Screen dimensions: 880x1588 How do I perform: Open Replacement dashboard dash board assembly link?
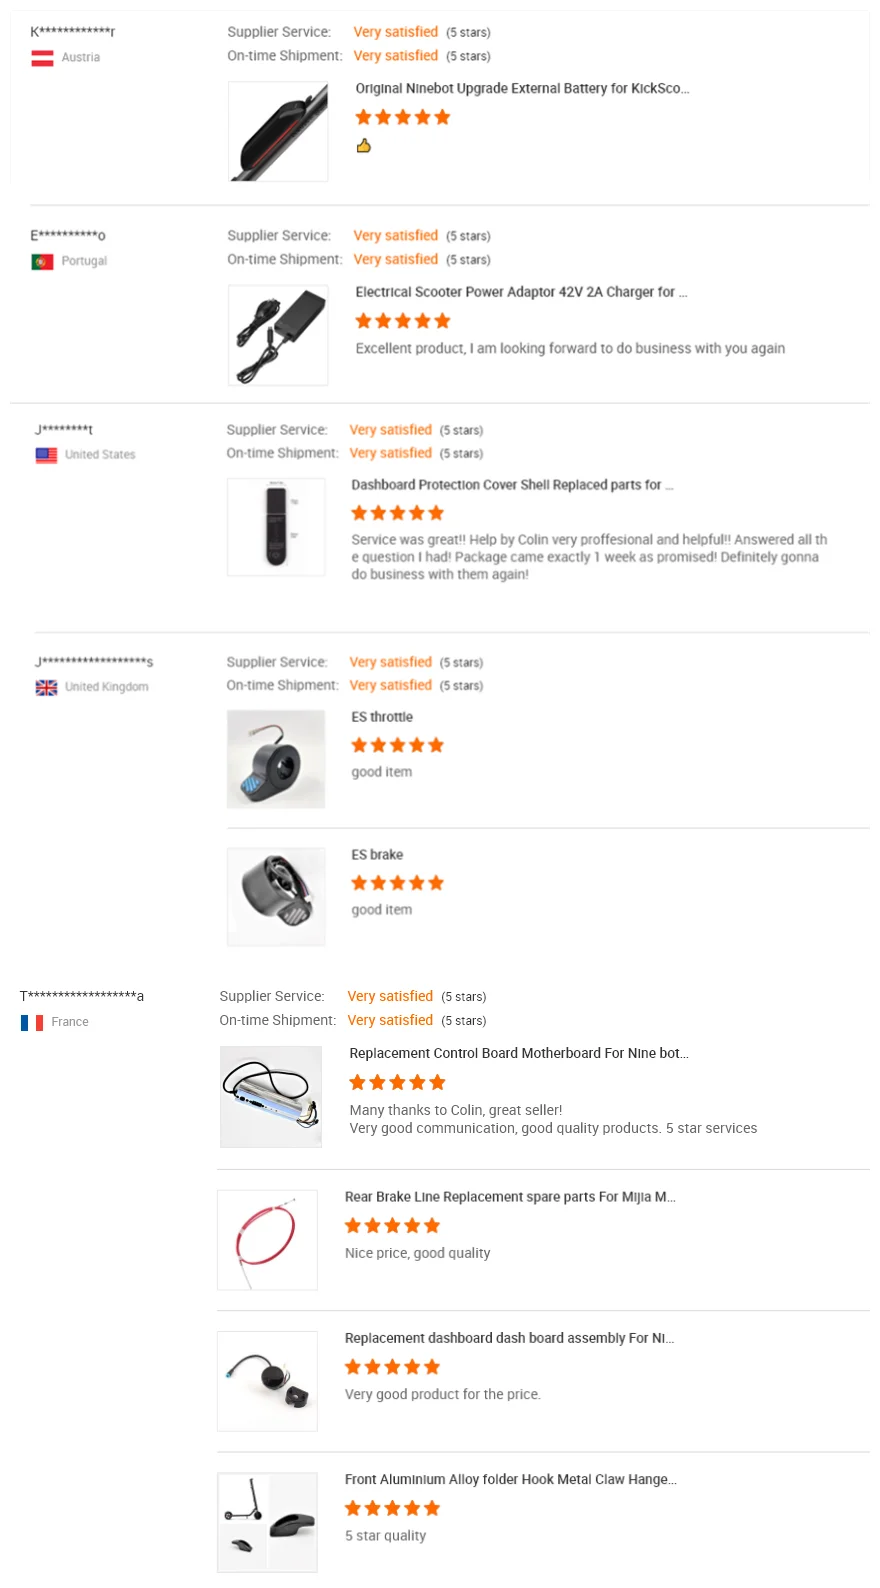pos(509,1338)
